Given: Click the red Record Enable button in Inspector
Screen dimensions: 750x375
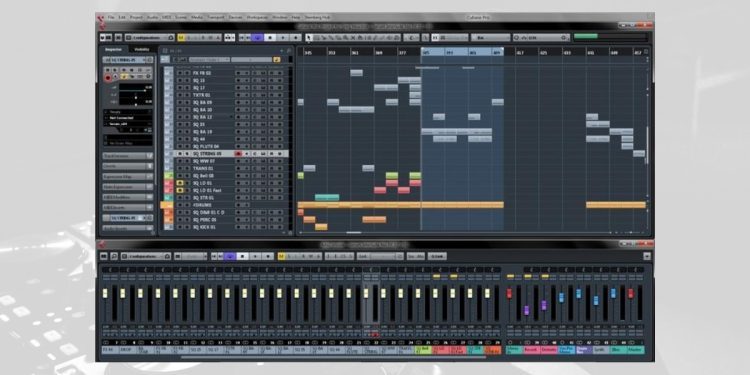Looking at the screenshot, I should click(x=108, y=77).
